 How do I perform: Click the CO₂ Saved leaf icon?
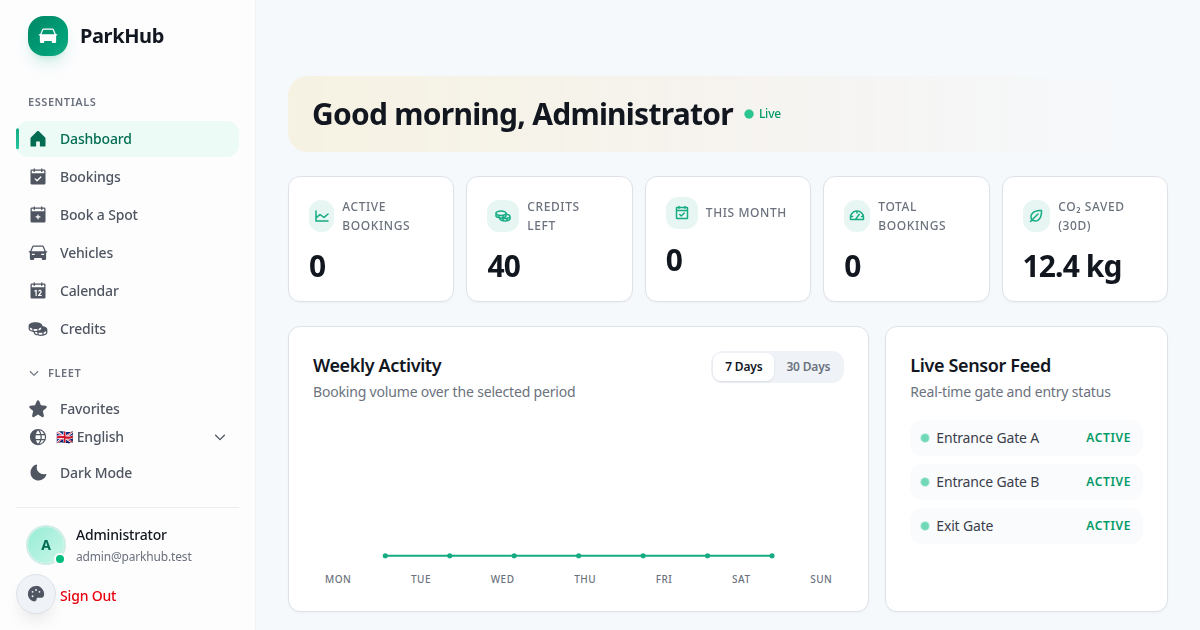1036,215
